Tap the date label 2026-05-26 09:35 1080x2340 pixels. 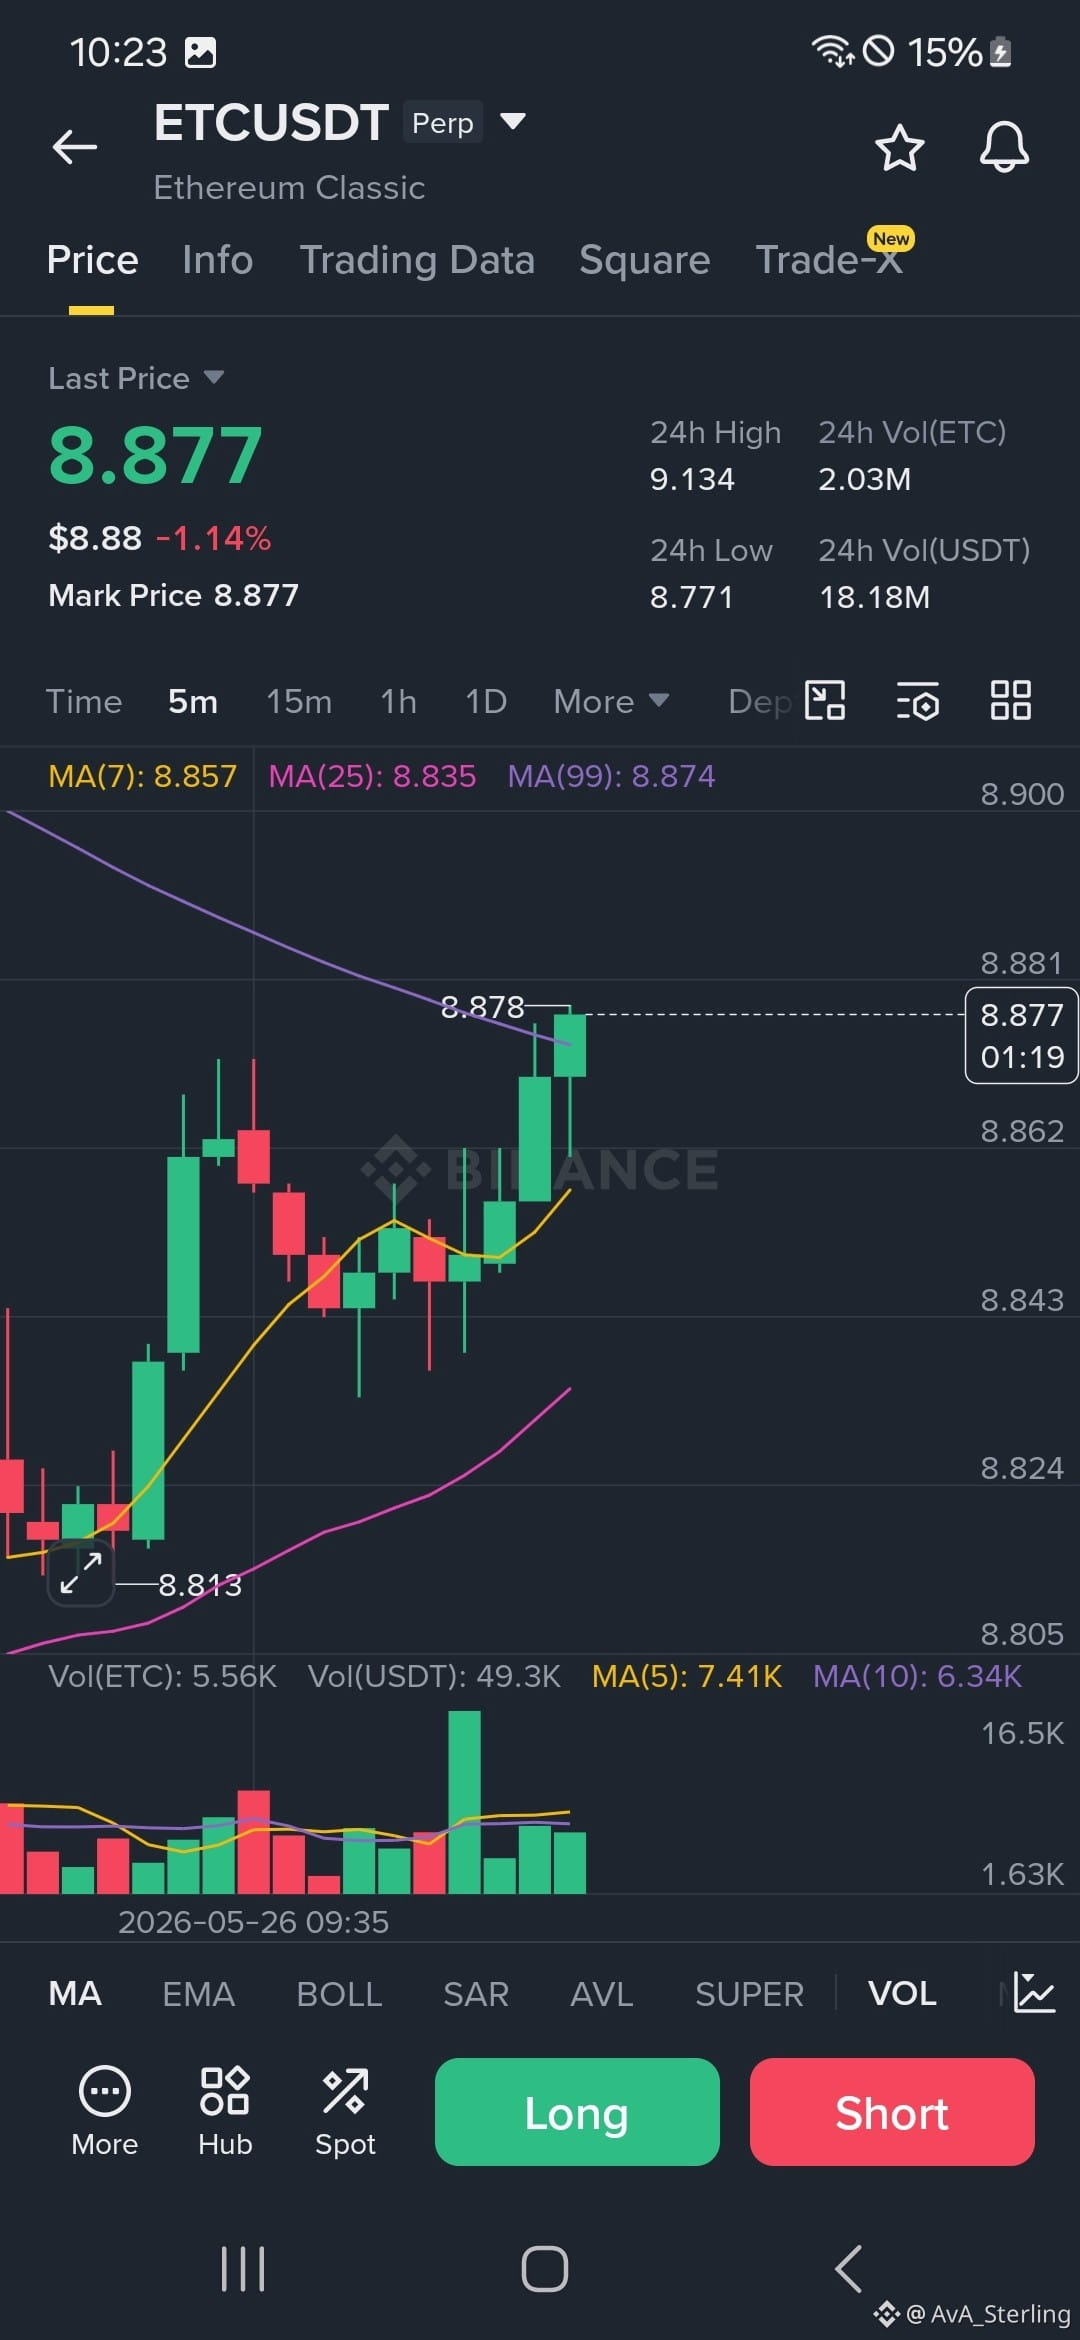tap(253, 1922)
